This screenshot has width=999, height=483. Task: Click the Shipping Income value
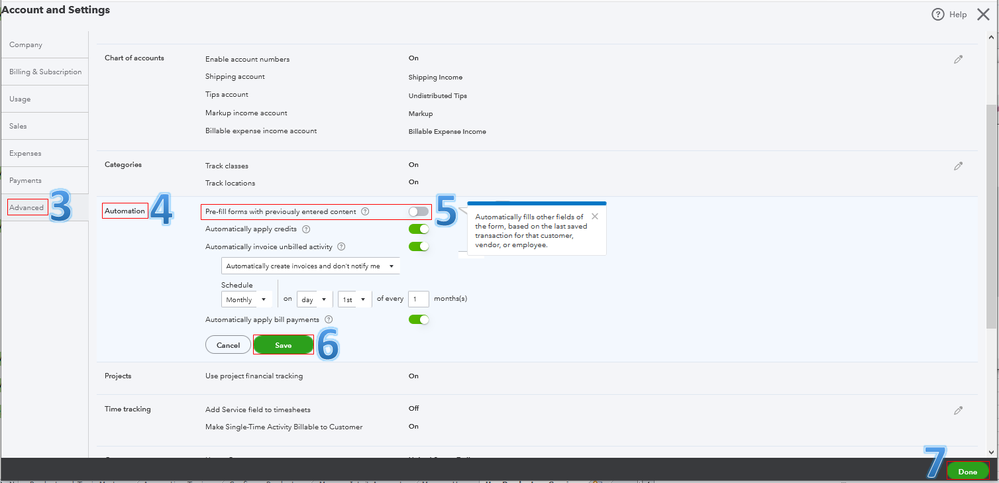(x=435, y=77)
